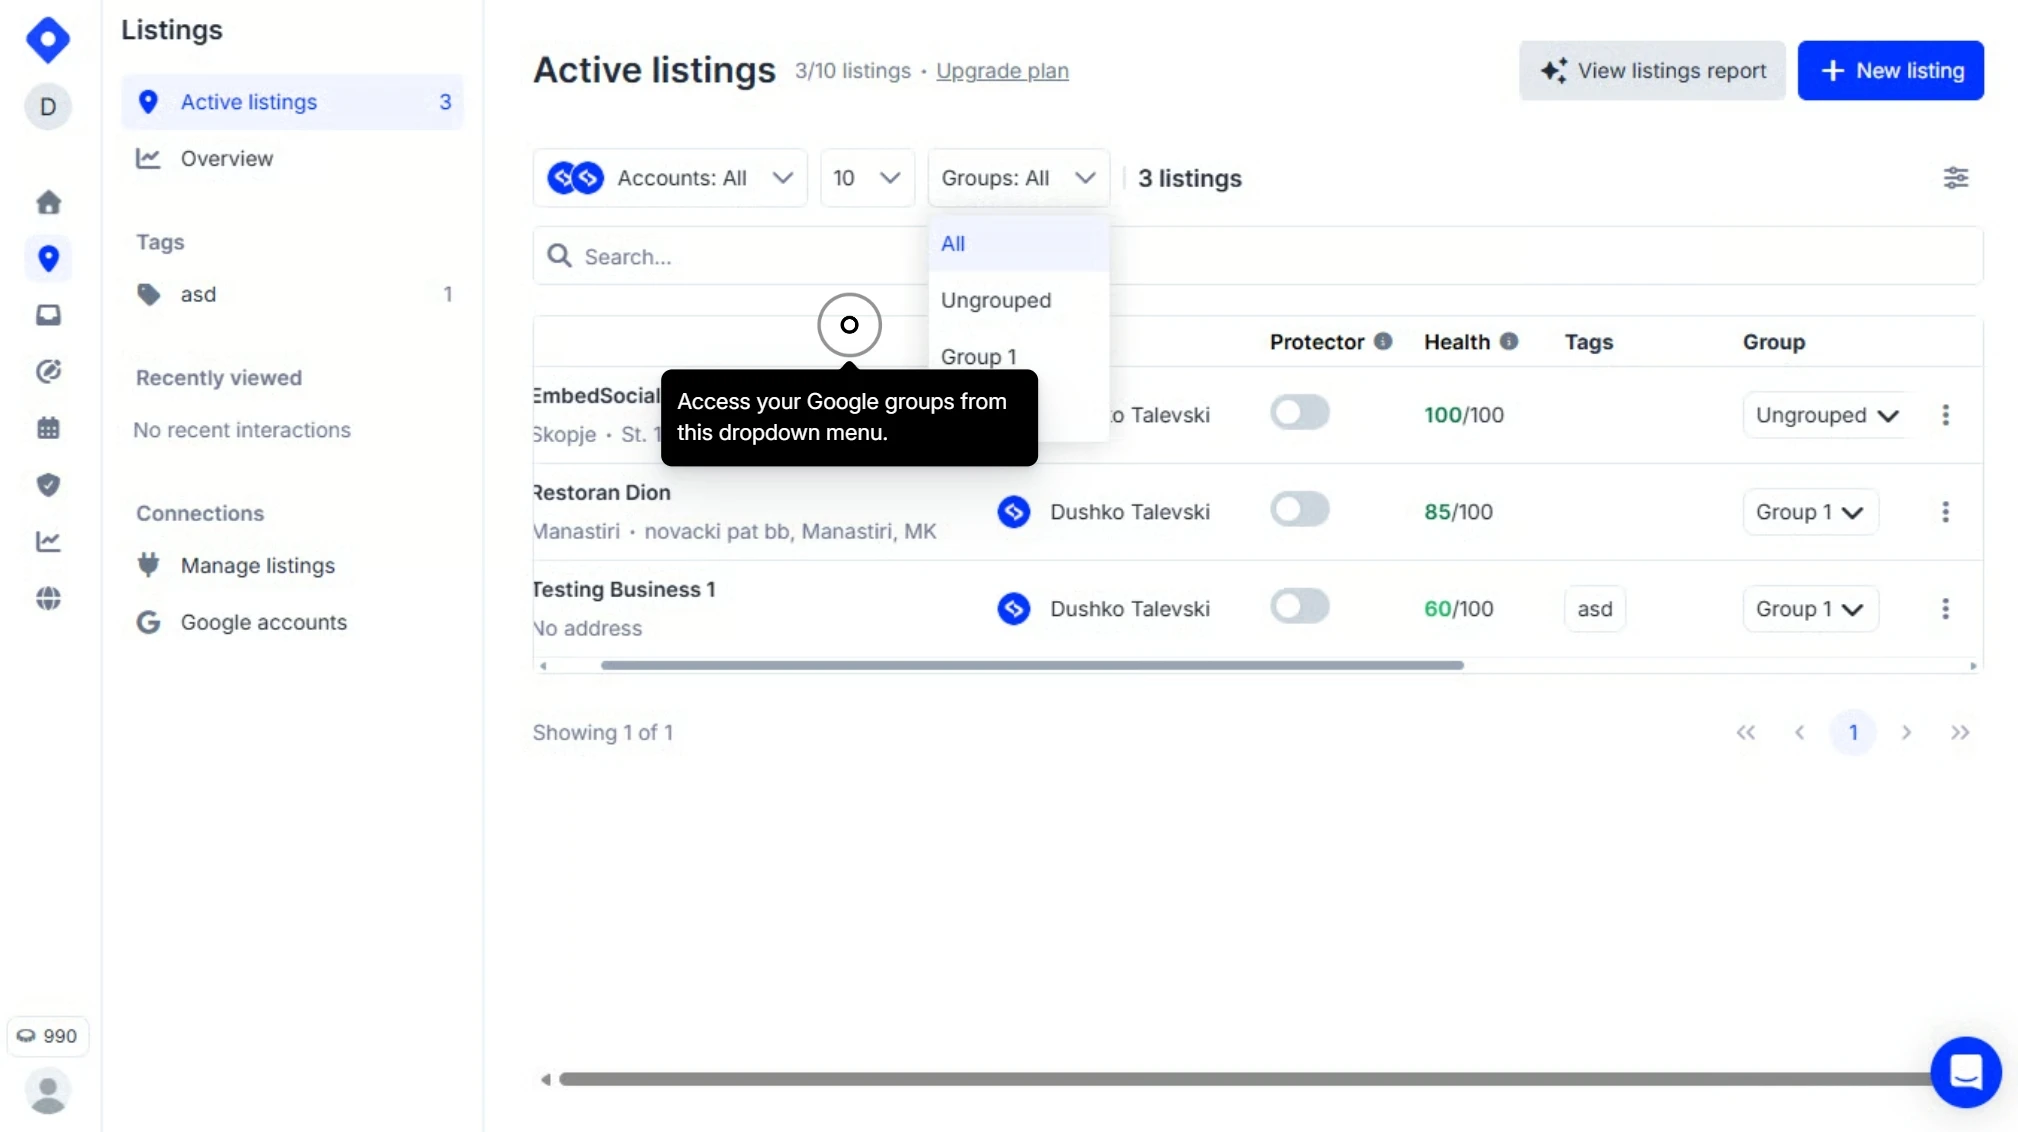The image size is (2018, 1132).
Task: Go to next page
Action: point(1906,732)
